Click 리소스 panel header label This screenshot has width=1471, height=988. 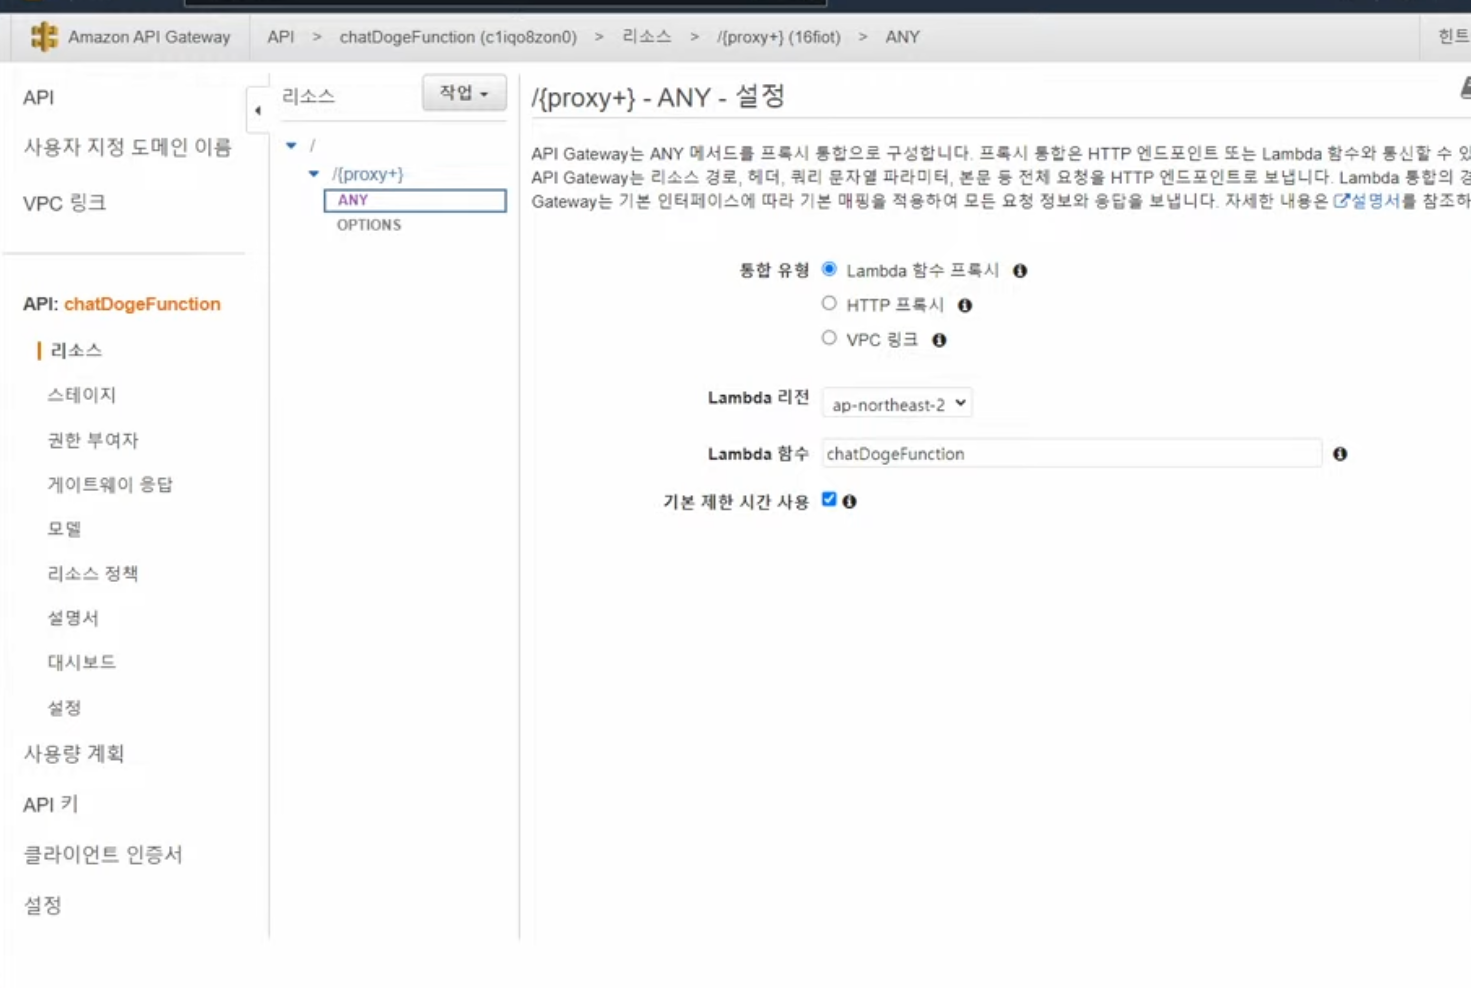coord(308,97)
